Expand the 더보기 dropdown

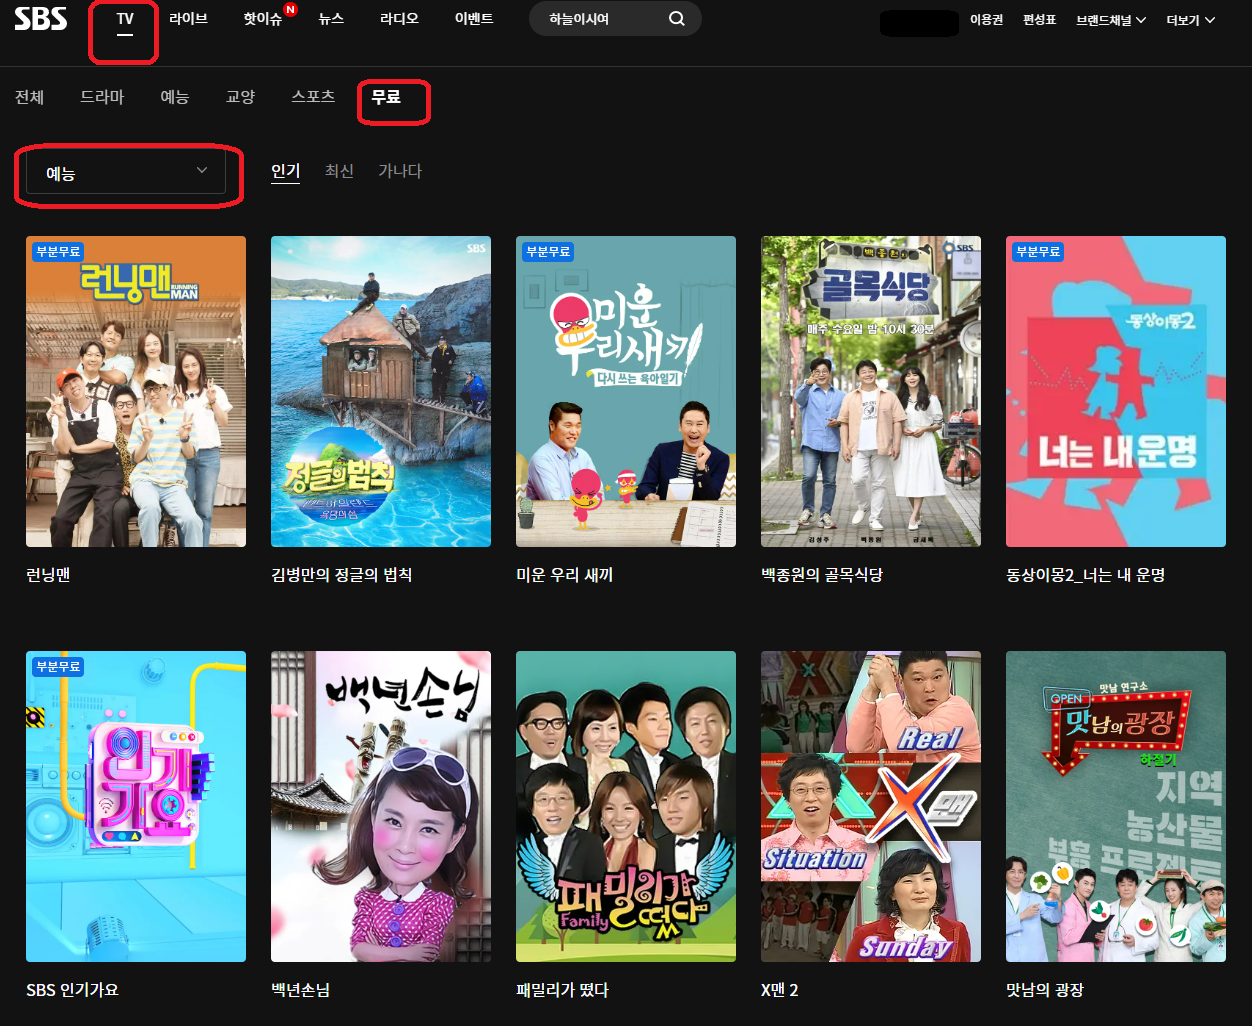[x=1191, y=20]
